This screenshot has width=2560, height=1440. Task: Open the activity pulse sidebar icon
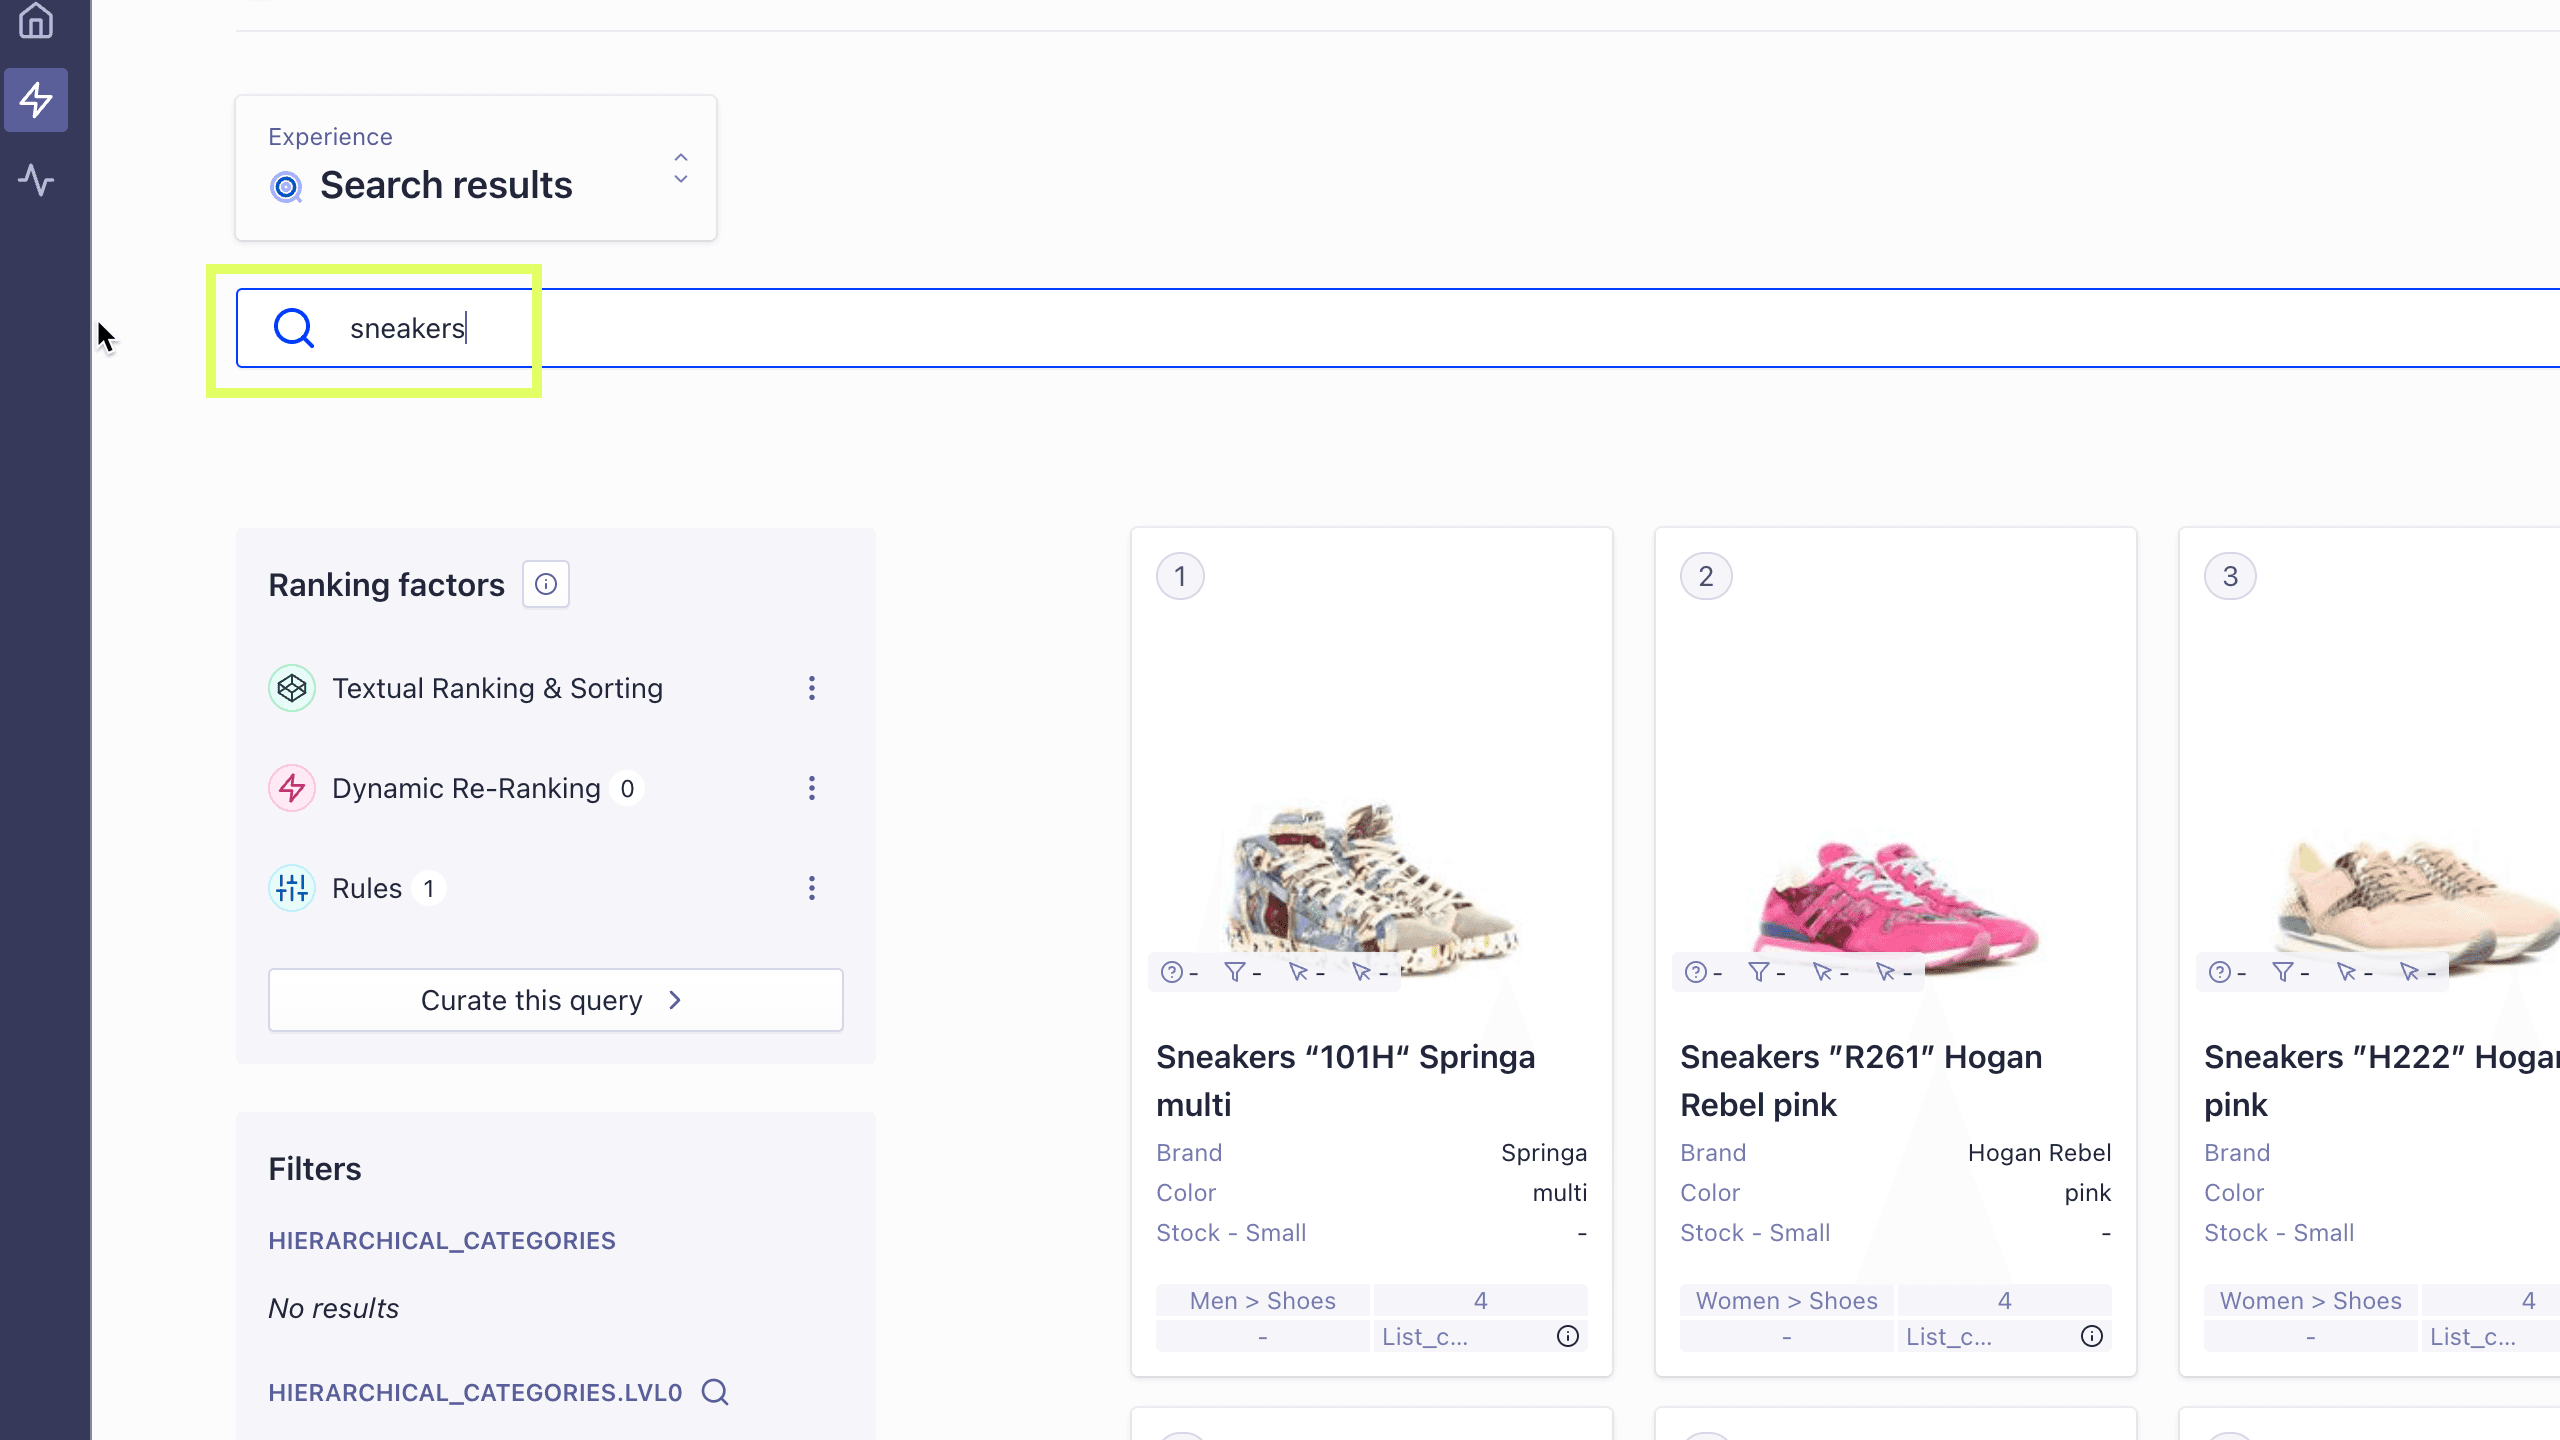click(36, 180)
